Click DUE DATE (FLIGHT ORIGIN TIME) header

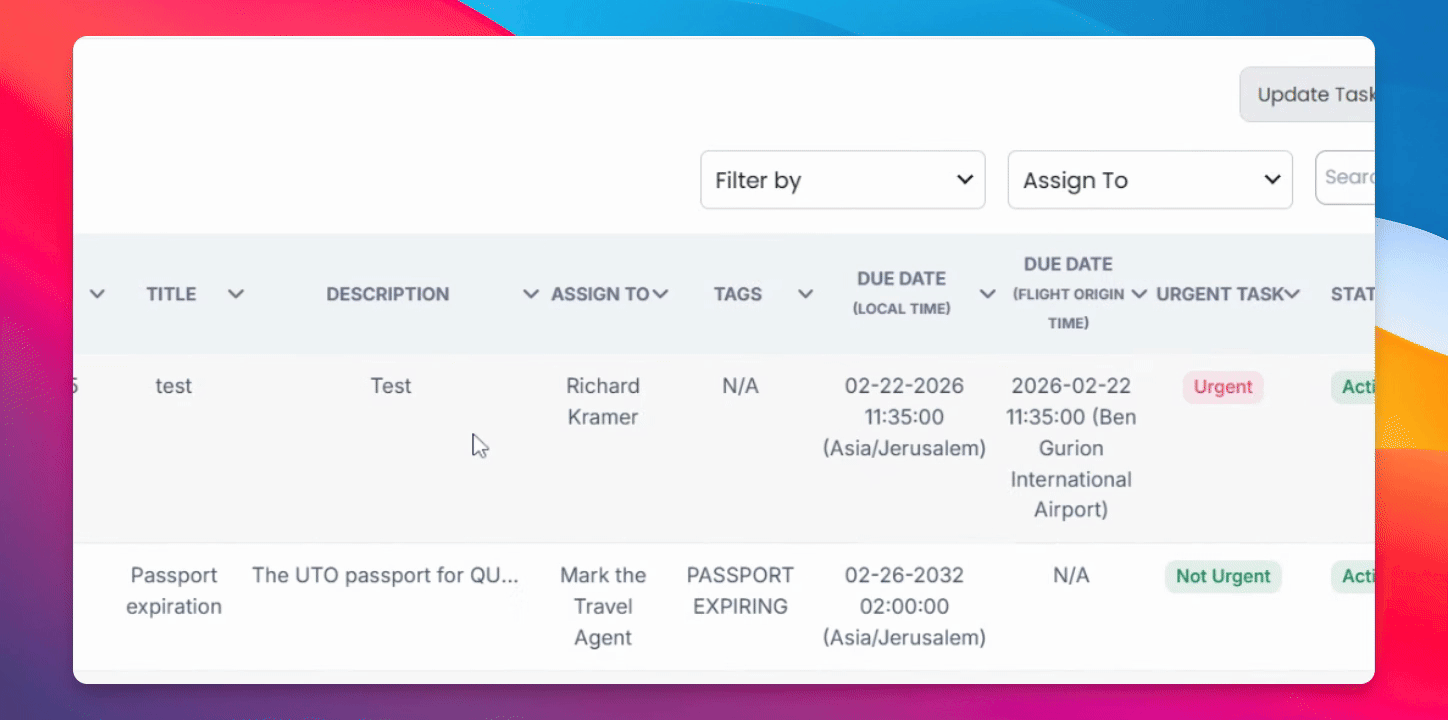pos(1068,293)
